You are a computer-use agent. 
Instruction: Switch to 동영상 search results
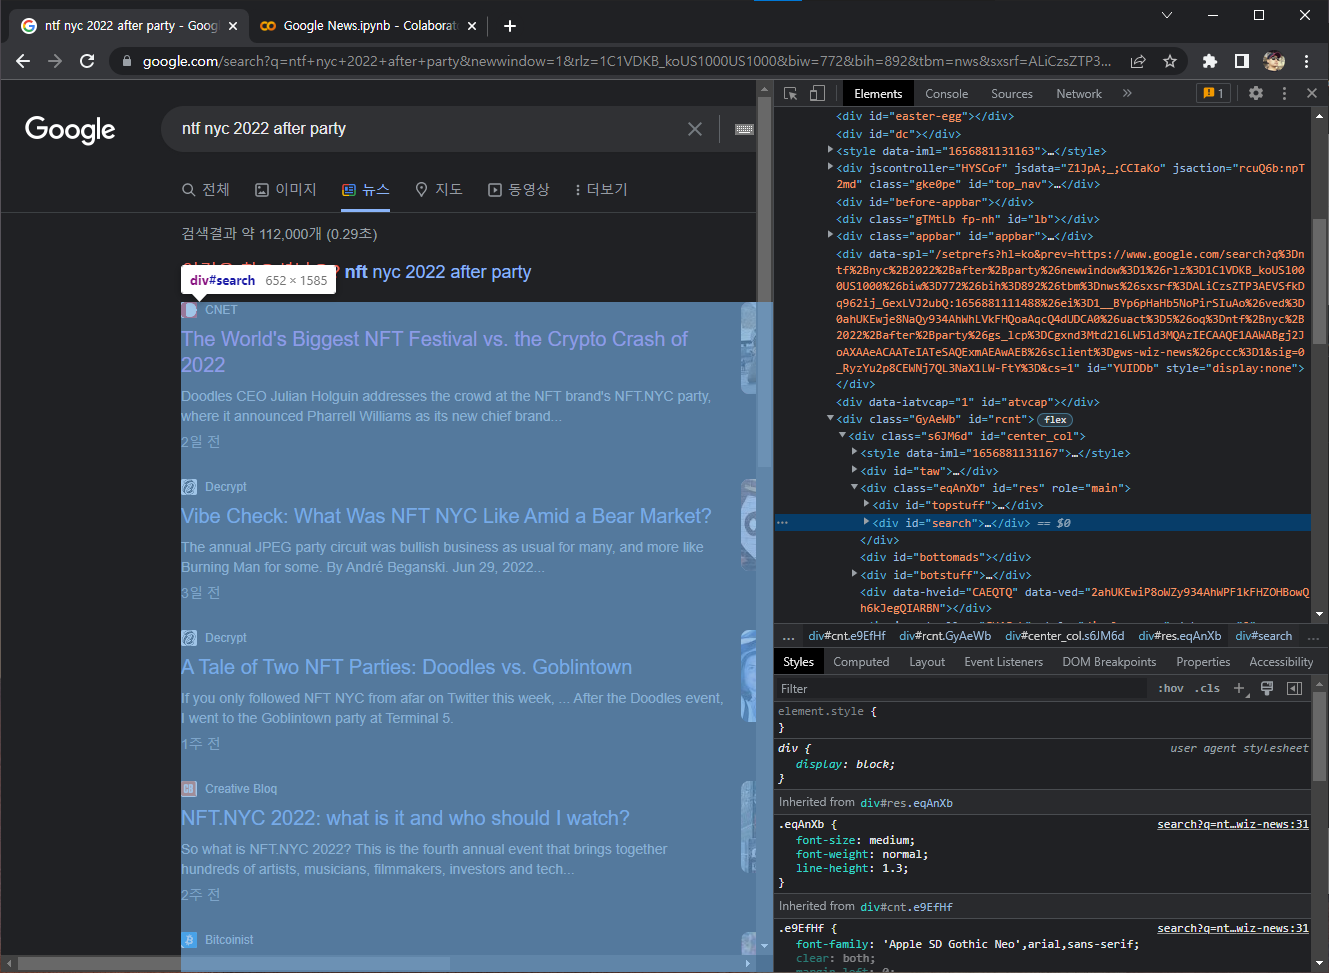(x=518, y=189)
